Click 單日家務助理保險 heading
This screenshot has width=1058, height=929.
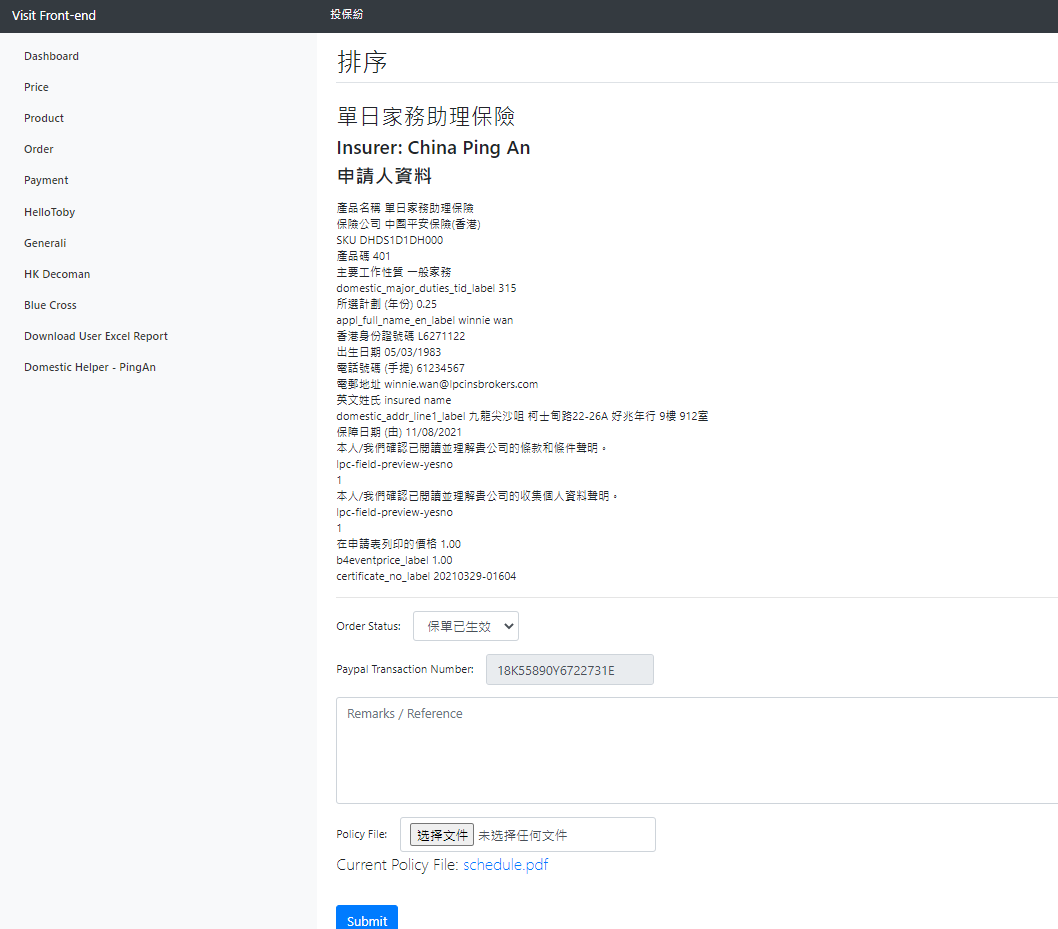tap(426, 117)
